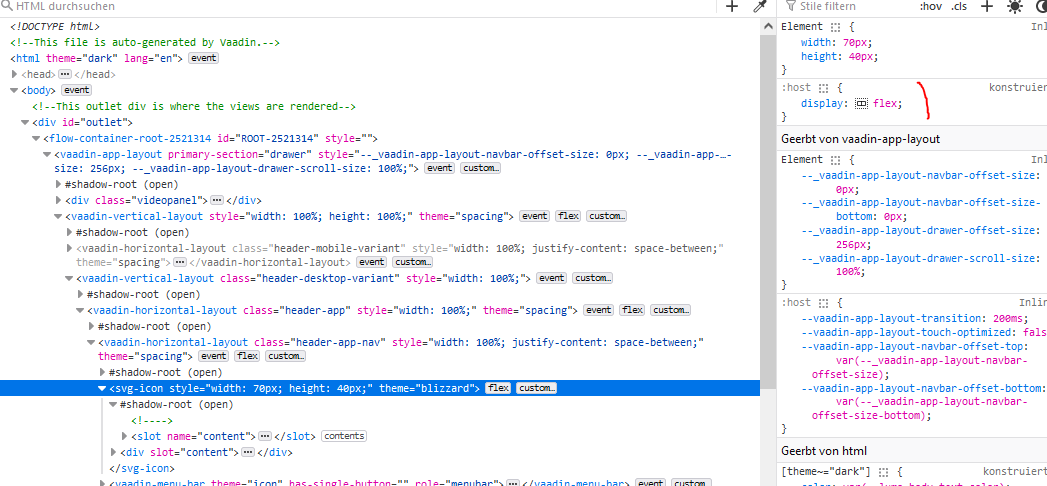Toggle the :hov pseudo-class panel

coord(930,6)
